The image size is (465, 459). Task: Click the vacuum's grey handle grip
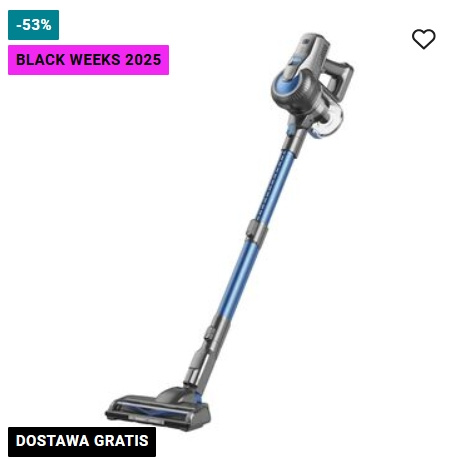coord(338,77)
